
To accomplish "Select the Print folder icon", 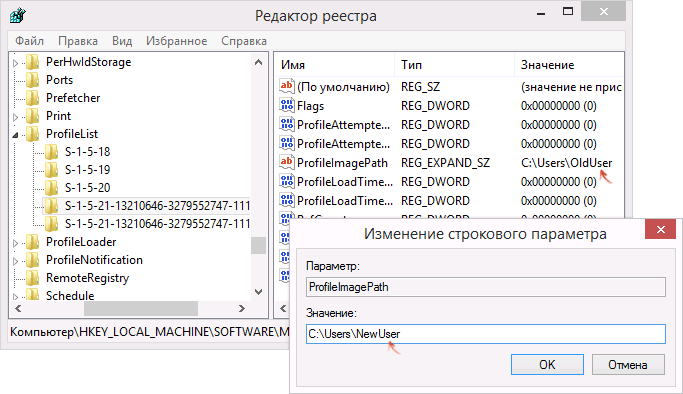I will pos(33,116).
